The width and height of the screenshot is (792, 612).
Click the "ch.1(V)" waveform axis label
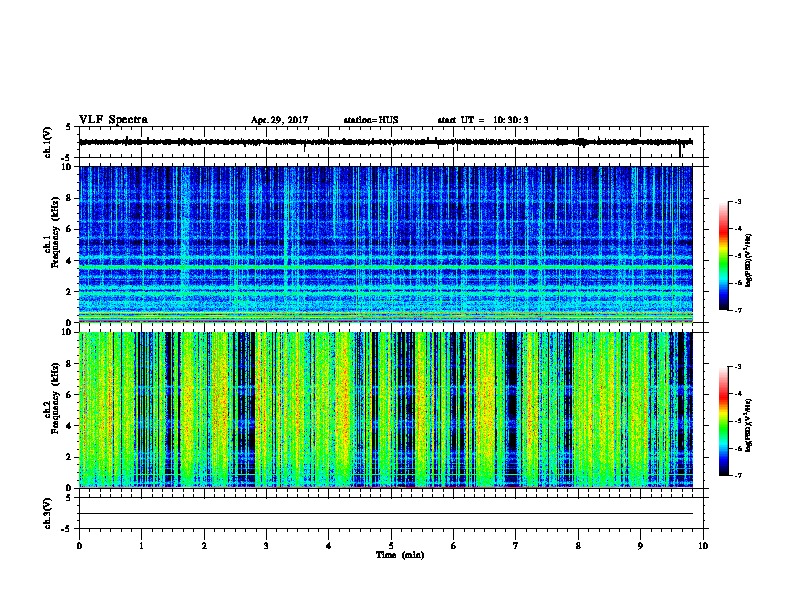(48, 142)
